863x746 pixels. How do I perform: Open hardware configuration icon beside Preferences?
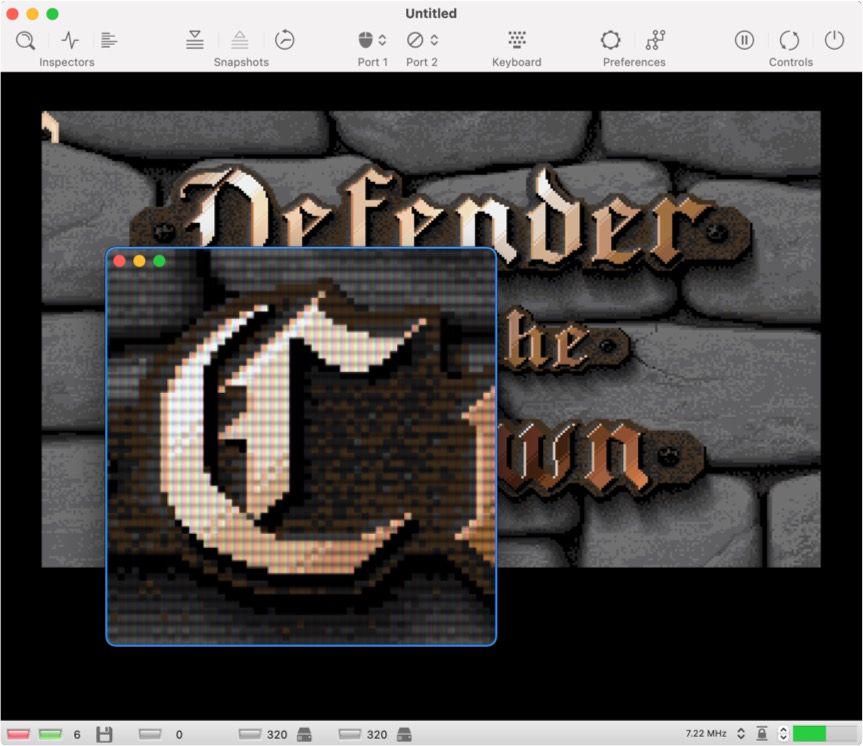coord(656,40)
